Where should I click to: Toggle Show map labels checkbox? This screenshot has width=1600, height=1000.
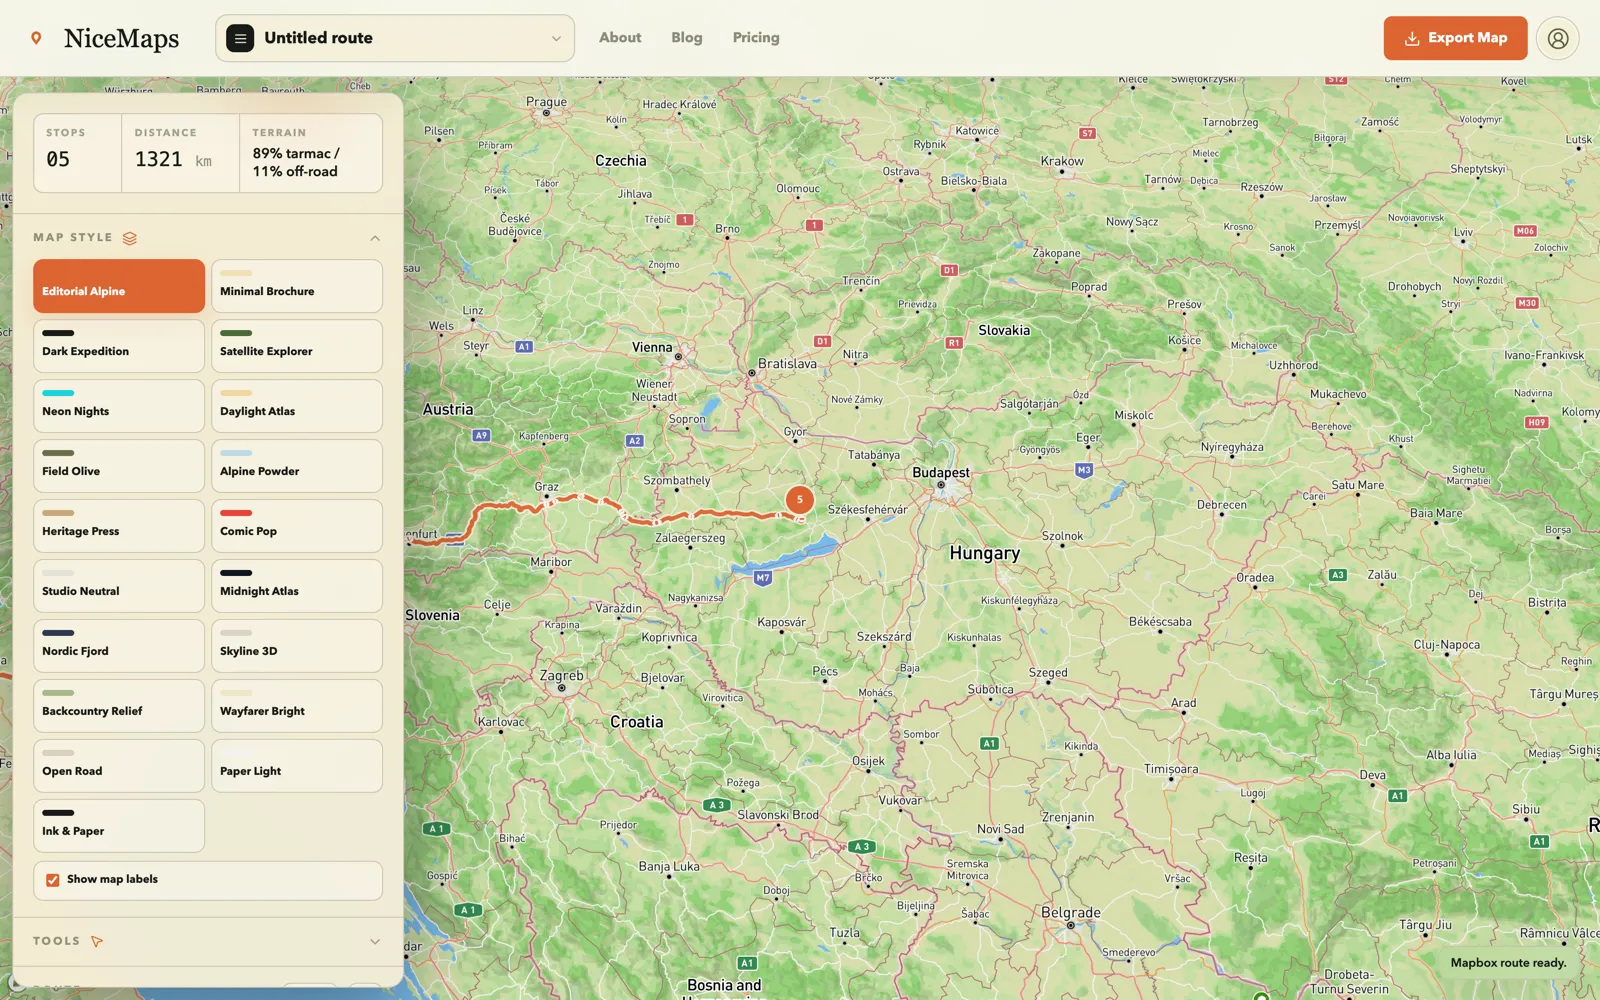point(53,880)
